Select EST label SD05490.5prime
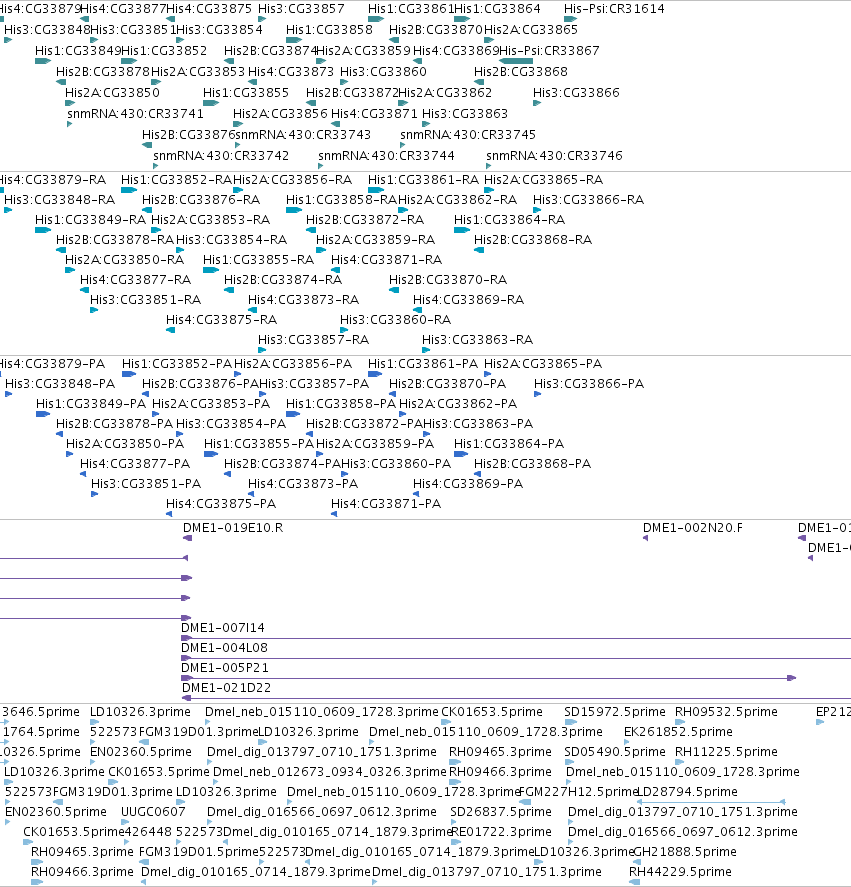851x887 pixels. pos(614,752)
